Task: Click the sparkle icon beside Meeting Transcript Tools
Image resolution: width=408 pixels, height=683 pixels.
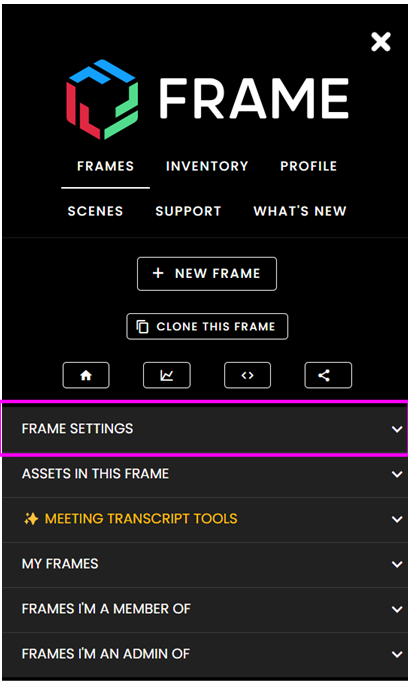Action: pos(31,519)
